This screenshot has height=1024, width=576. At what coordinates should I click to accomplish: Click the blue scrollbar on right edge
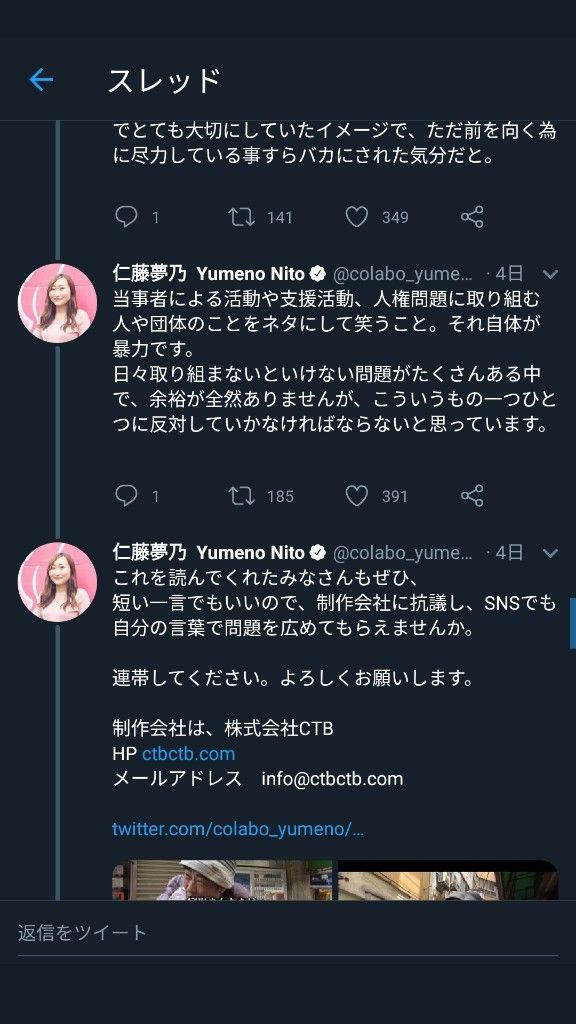(x=572, y=623)
